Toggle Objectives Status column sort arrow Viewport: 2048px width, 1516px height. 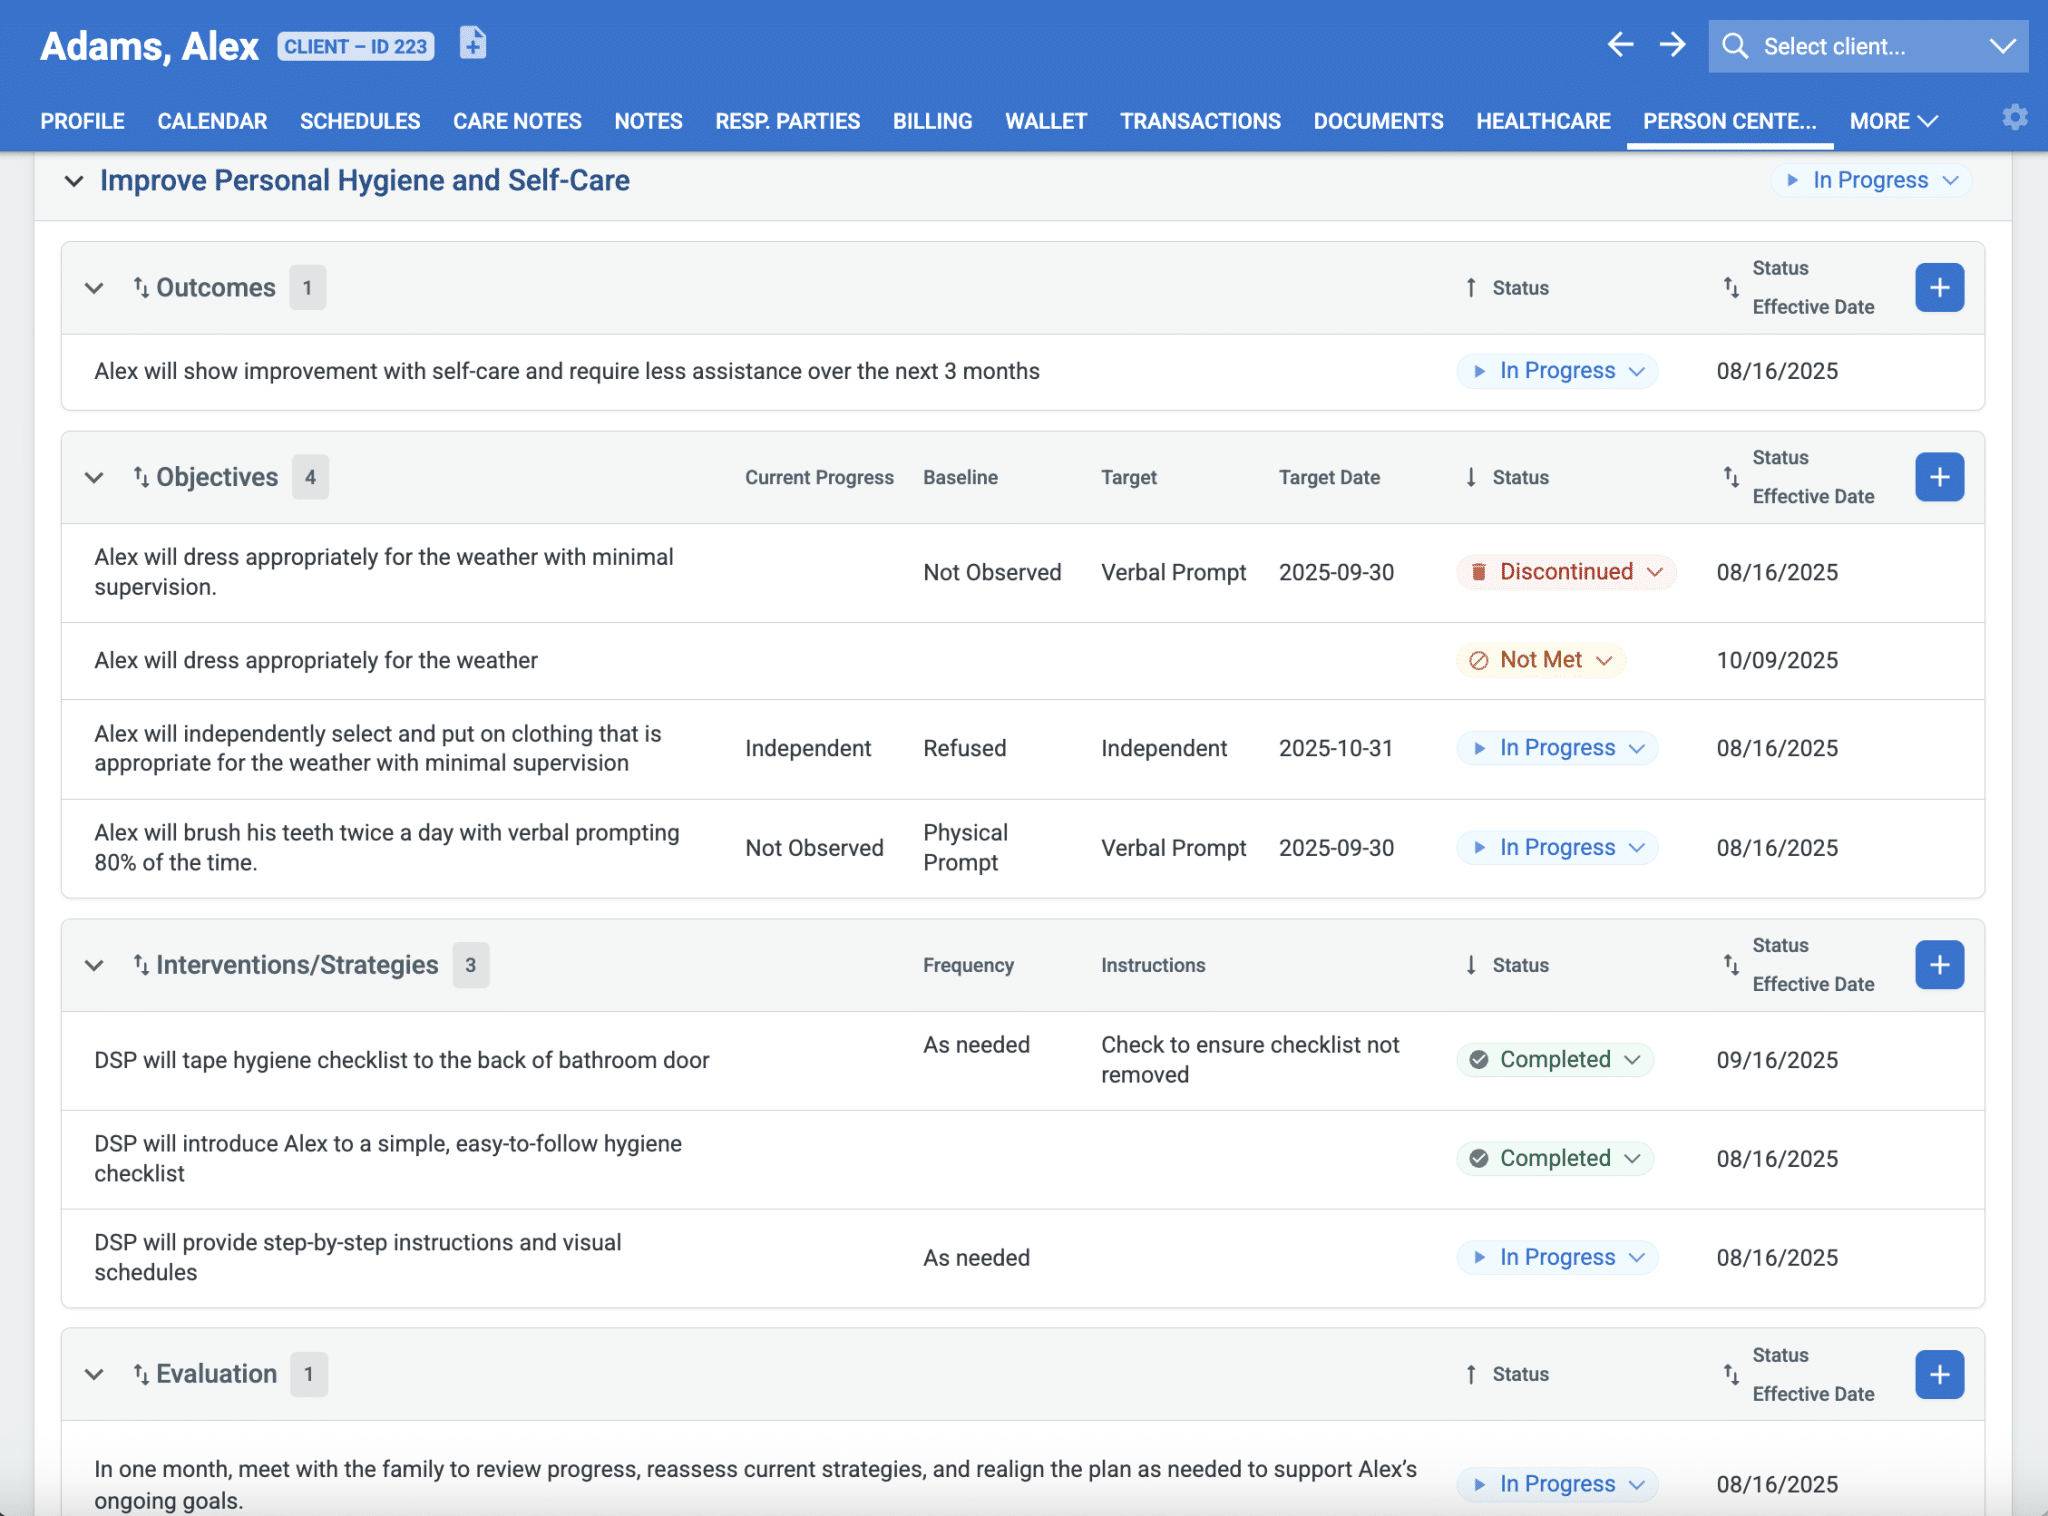tap(1471, 478)
